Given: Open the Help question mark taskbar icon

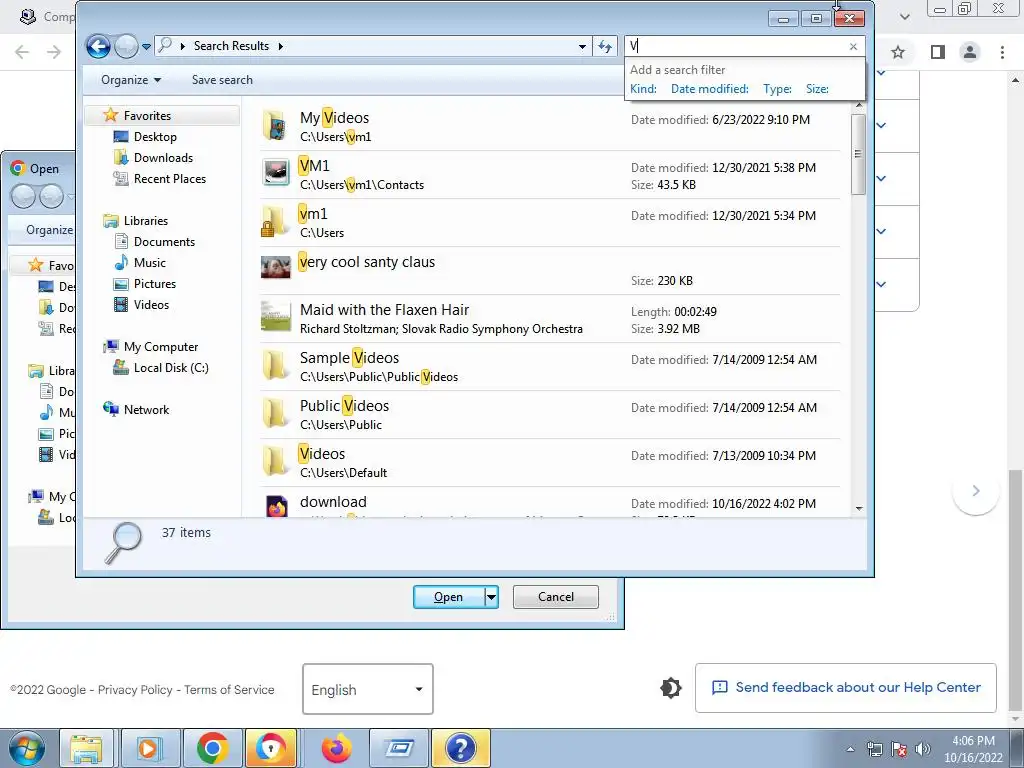Looking at the screenshot, I should click(x=460, y=748).
